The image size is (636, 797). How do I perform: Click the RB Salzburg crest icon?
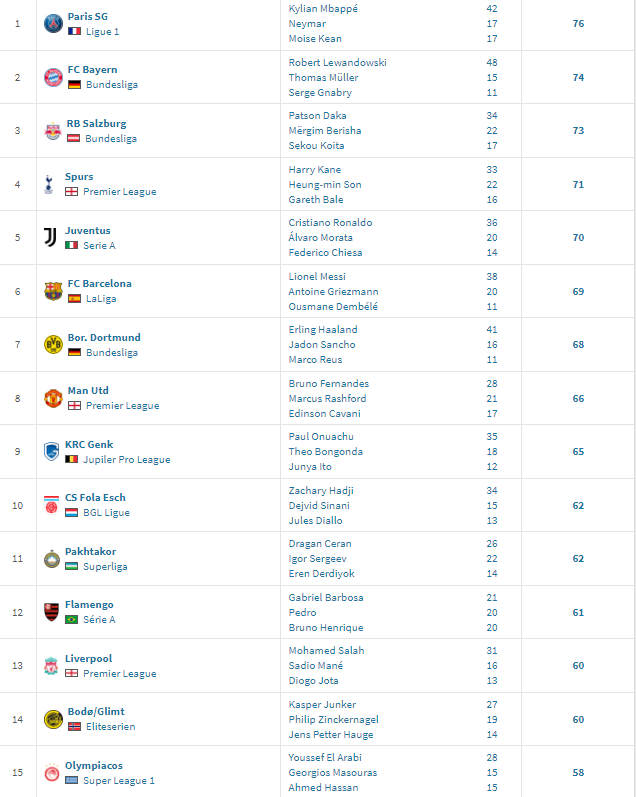52,131
